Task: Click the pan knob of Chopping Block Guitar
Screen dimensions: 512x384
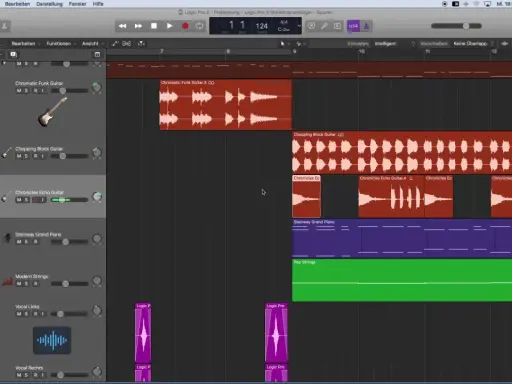Action: click(97, 153)
